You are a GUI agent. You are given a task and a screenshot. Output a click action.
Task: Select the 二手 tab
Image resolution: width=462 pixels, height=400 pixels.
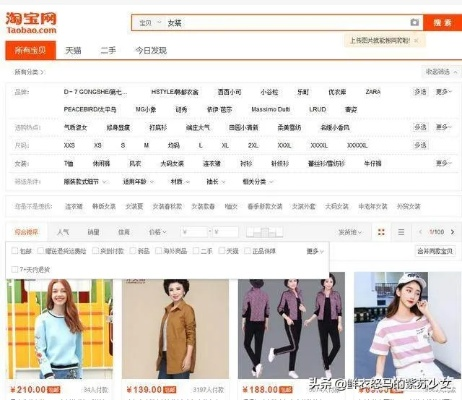pos(108,50)
